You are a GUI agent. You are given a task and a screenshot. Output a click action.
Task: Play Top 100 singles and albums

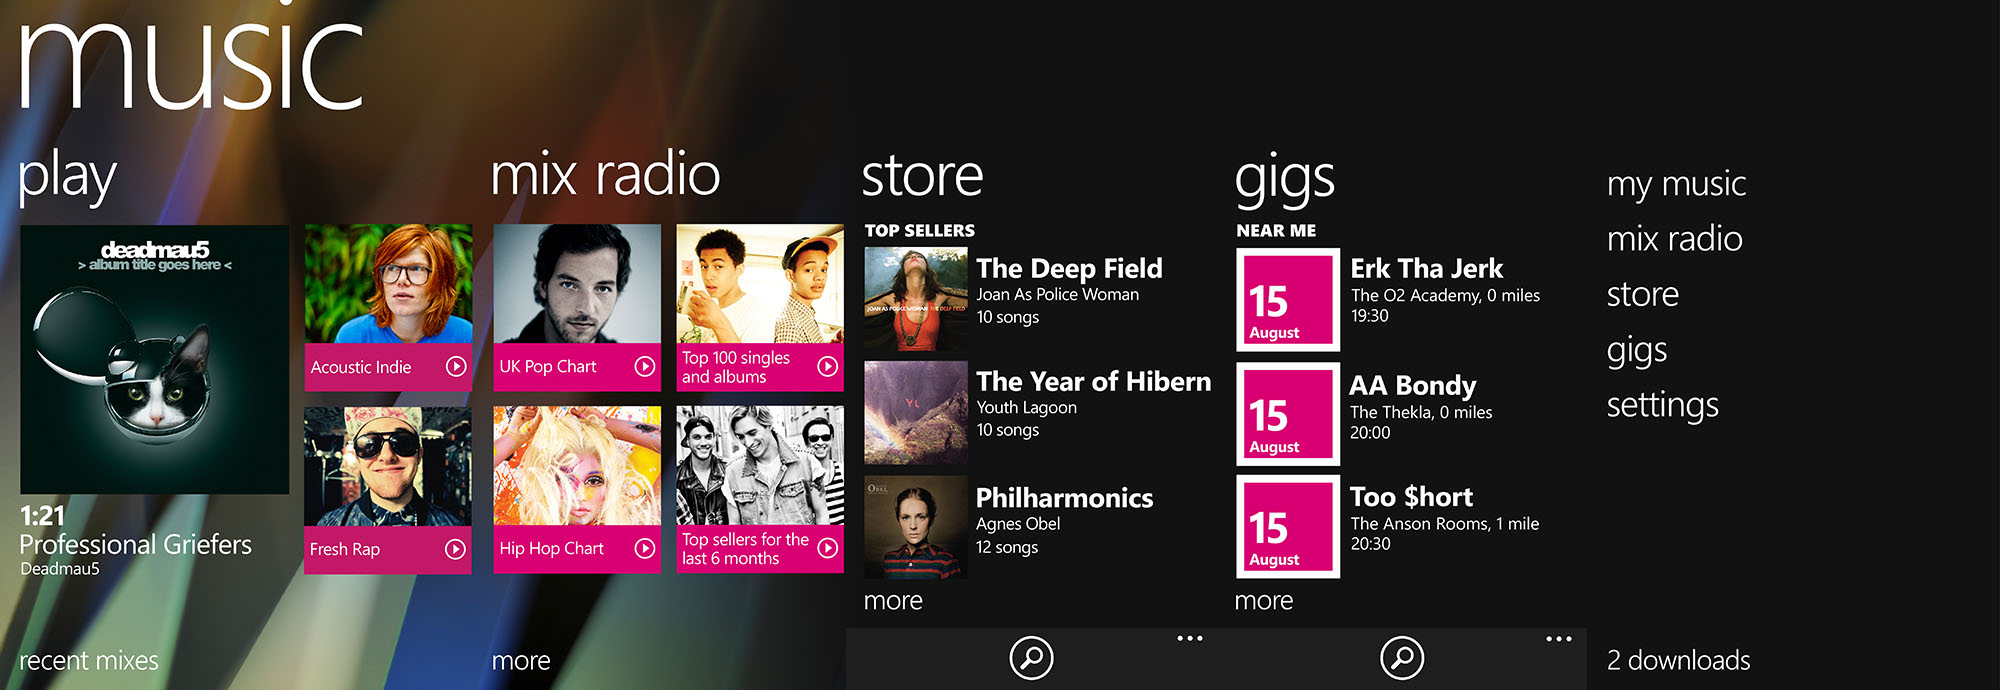(x=827, y=367)
